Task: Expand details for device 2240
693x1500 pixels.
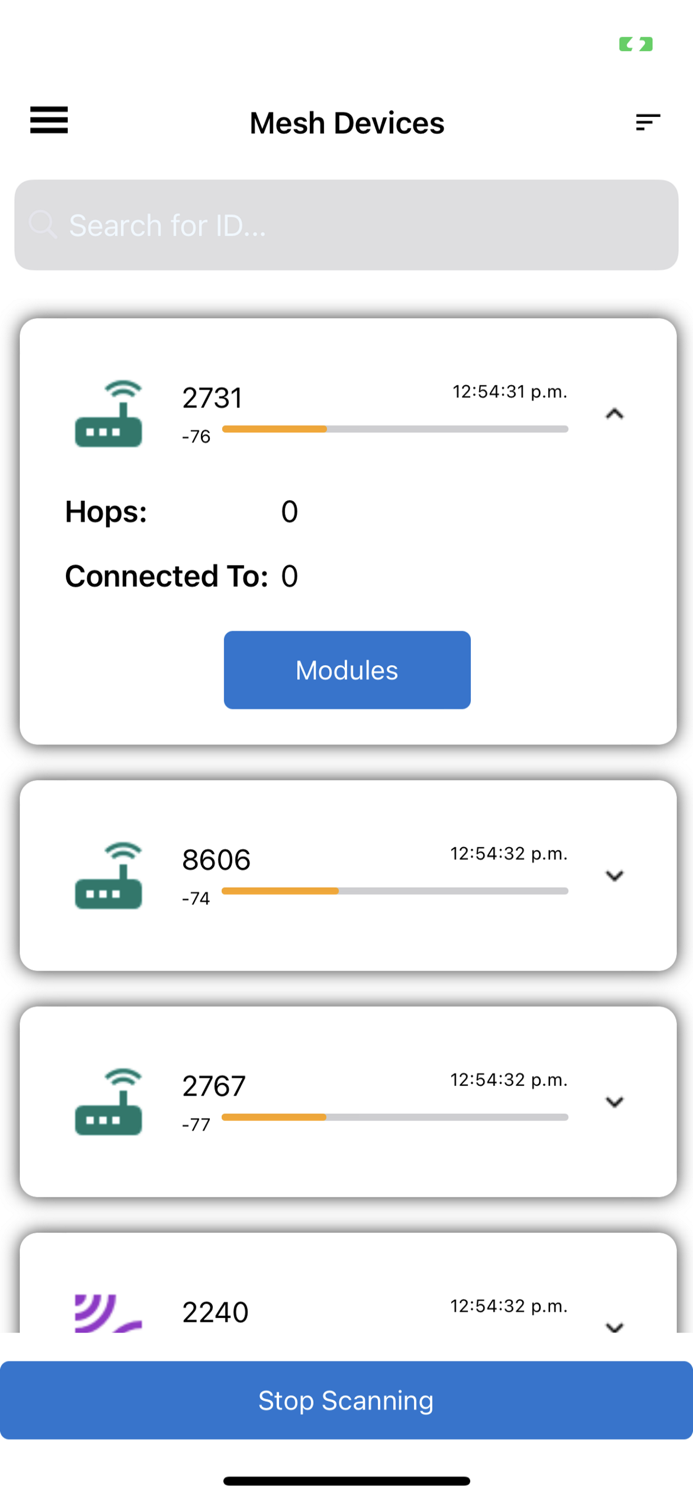Action: (x=615, y=1328)
